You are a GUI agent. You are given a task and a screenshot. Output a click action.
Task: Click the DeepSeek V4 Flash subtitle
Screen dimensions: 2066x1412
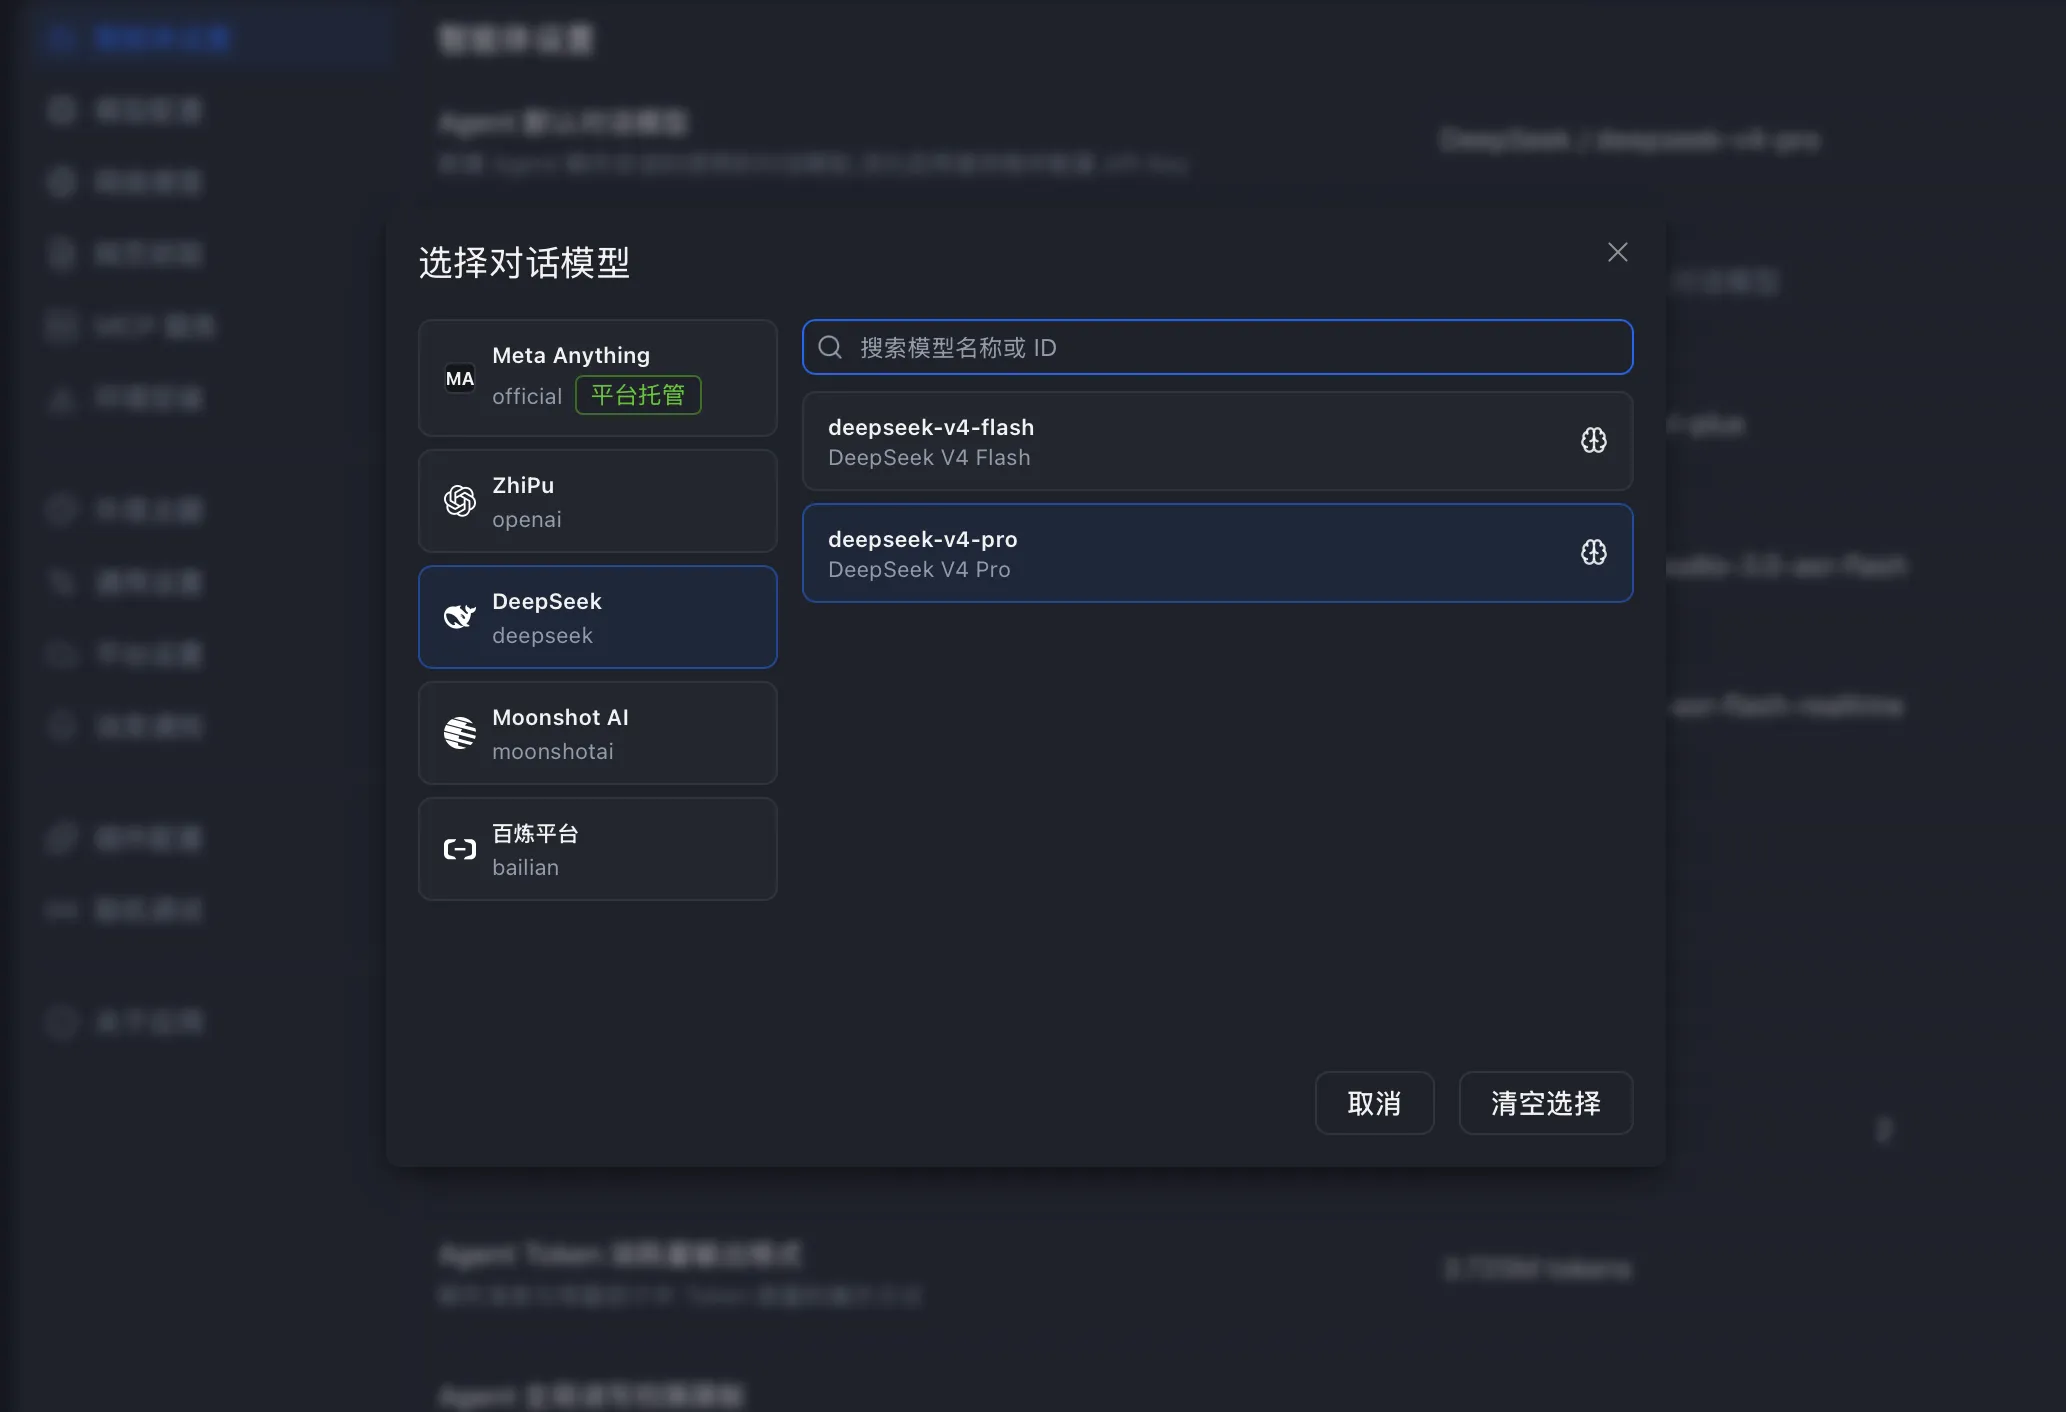tap(929, 458)
